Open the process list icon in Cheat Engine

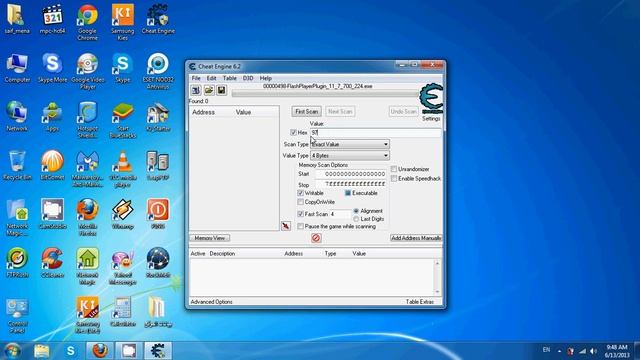tap(196, 90)
